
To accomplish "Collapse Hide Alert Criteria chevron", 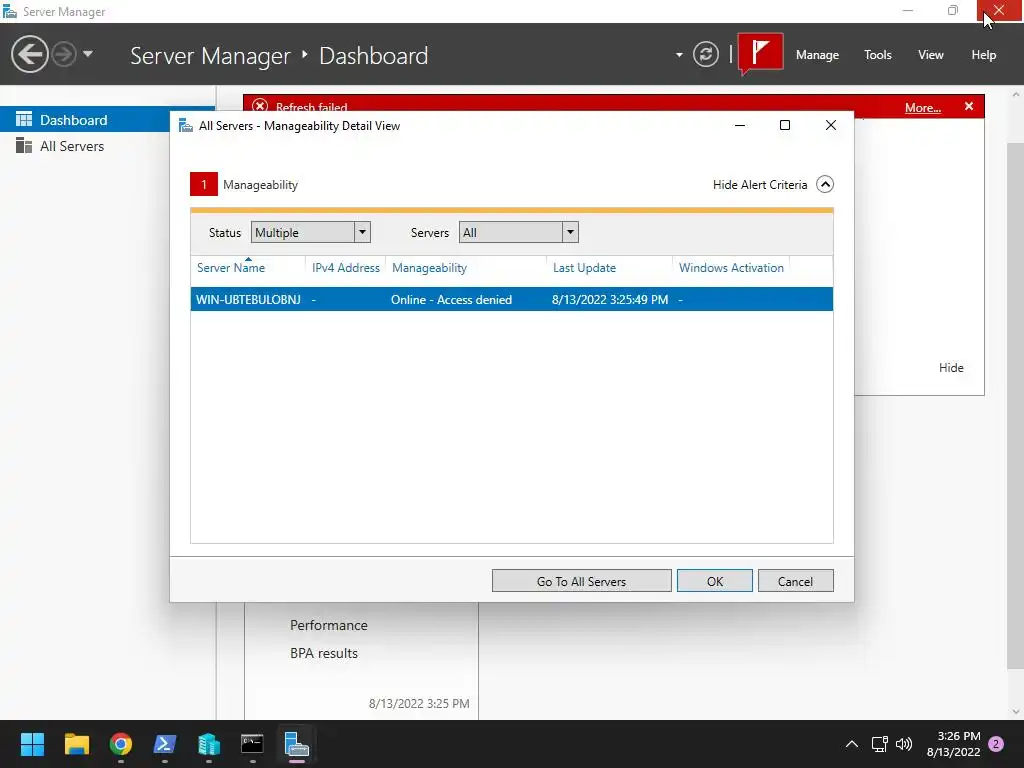I will pos(825,185).
